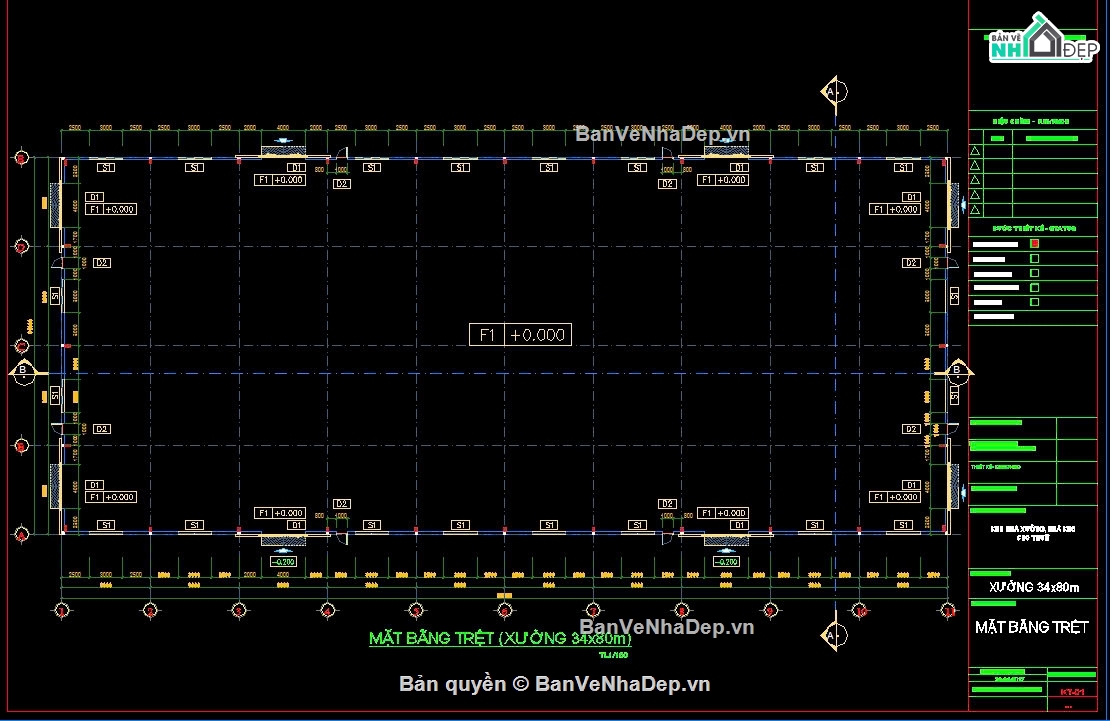
Task: Click the top section marker A symbol
Action: point(830,91)
